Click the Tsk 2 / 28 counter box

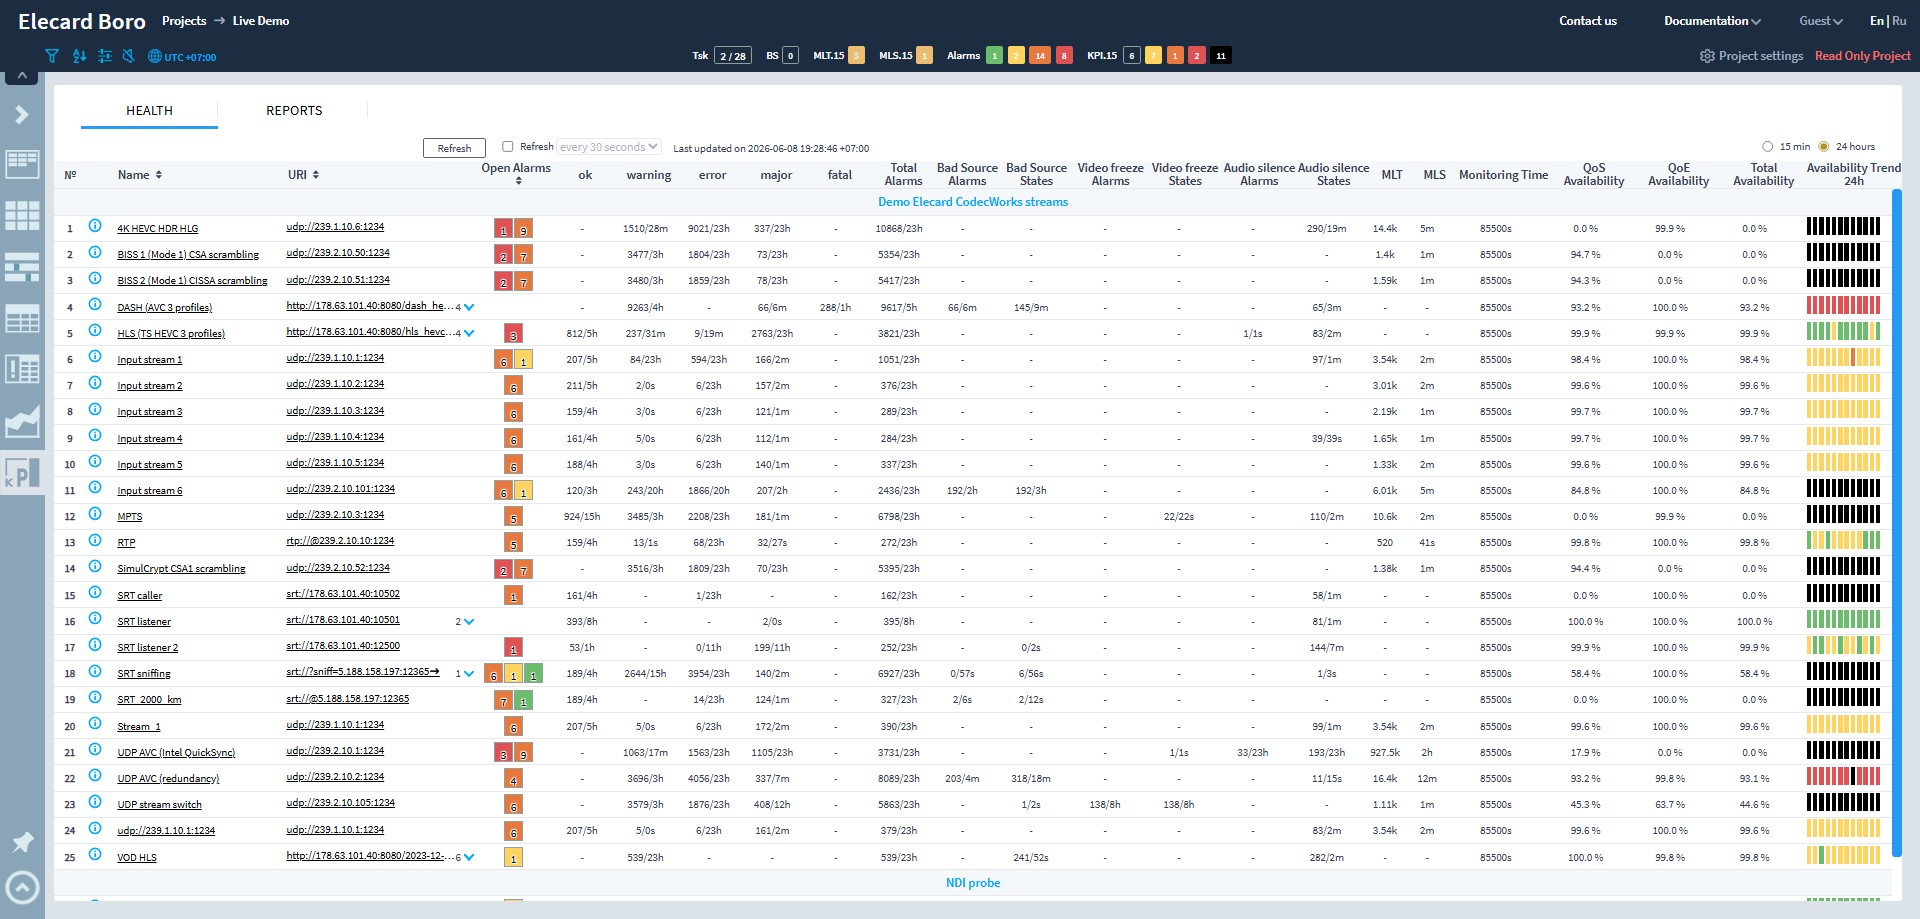(x=733, y=56)
